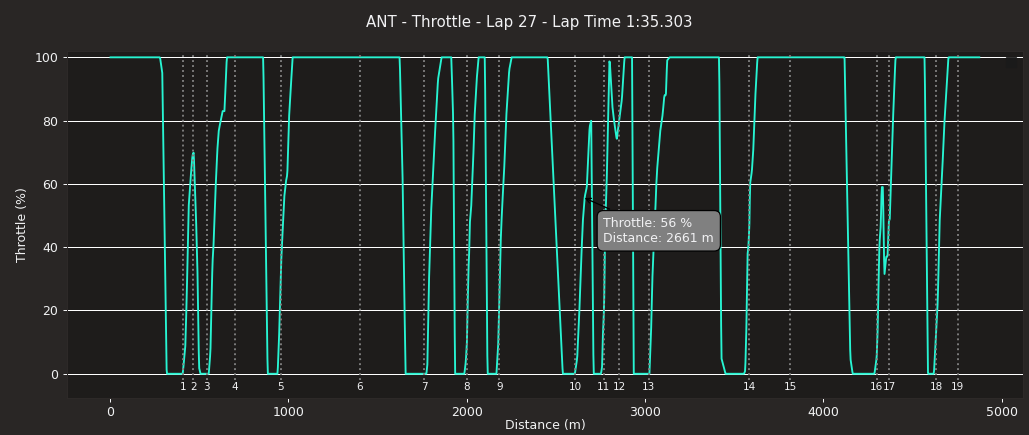Viewport: 1029px width, 435px height.
Task: Click the corner 10 marker label
Action: (x=575, y=387)
